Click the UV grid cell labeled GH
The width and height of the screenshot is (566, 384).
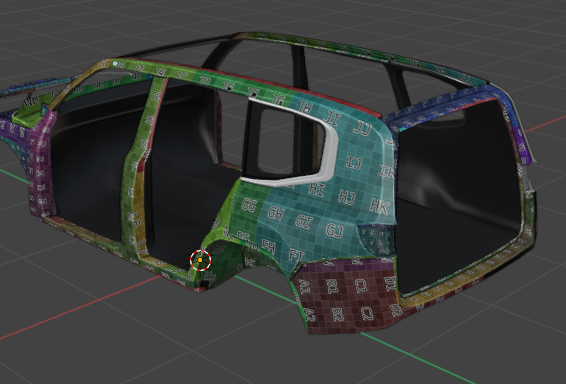275,214
